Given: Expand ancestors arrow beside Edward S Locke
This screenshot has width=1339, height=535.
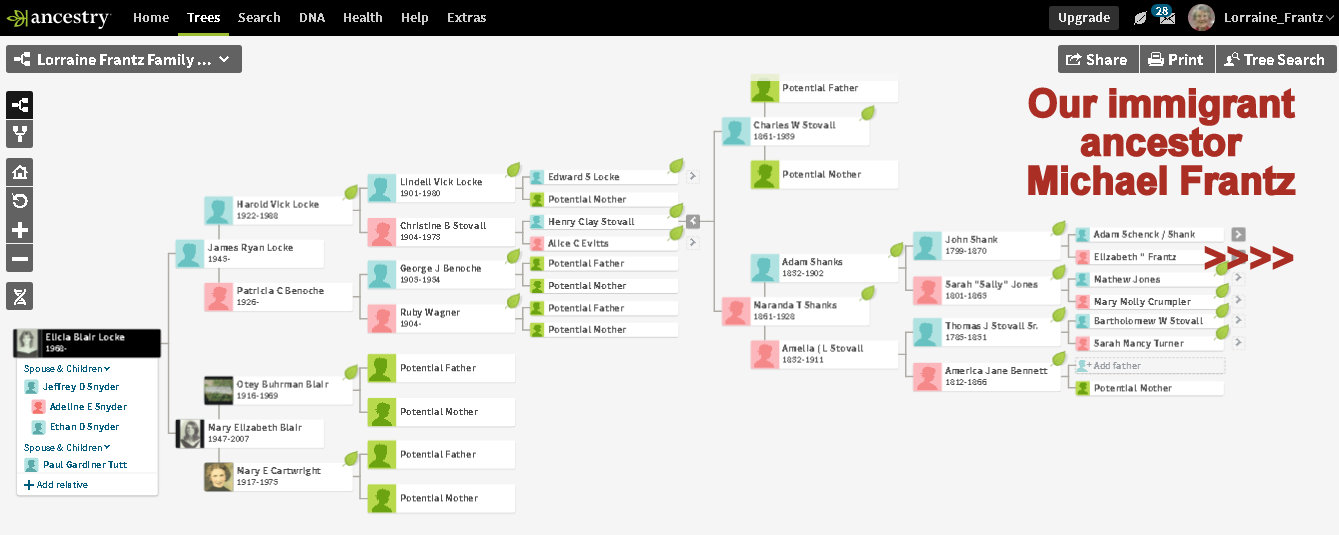Looking at the screenshot, I should pos(692,177).
